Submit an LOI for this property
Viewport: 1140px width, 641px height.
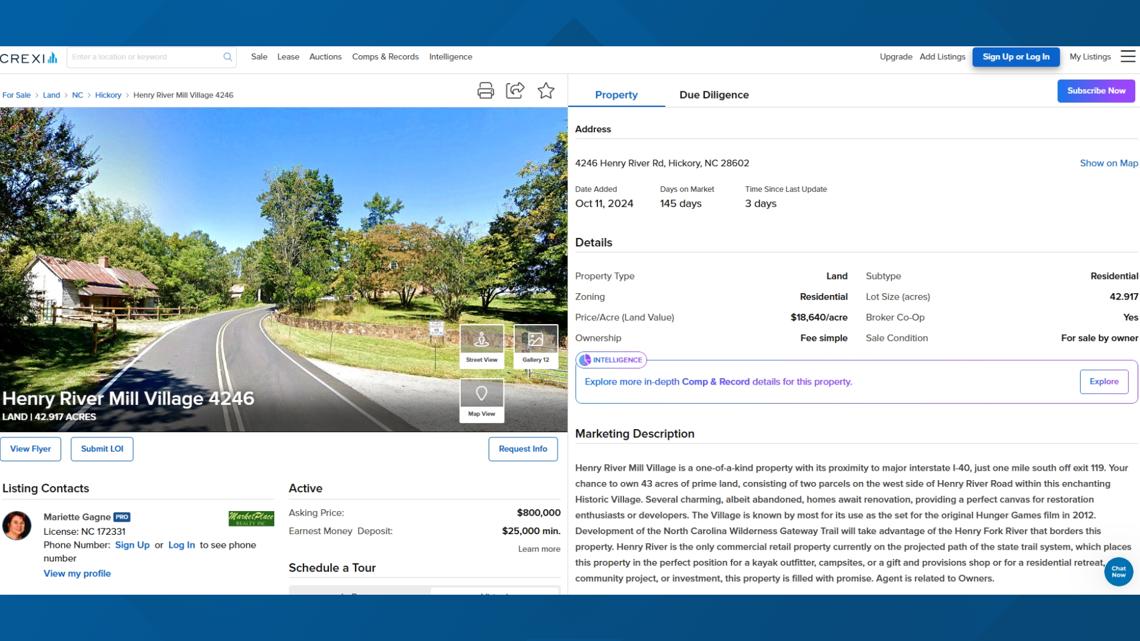pyautogui.click(x=101, y=448)
